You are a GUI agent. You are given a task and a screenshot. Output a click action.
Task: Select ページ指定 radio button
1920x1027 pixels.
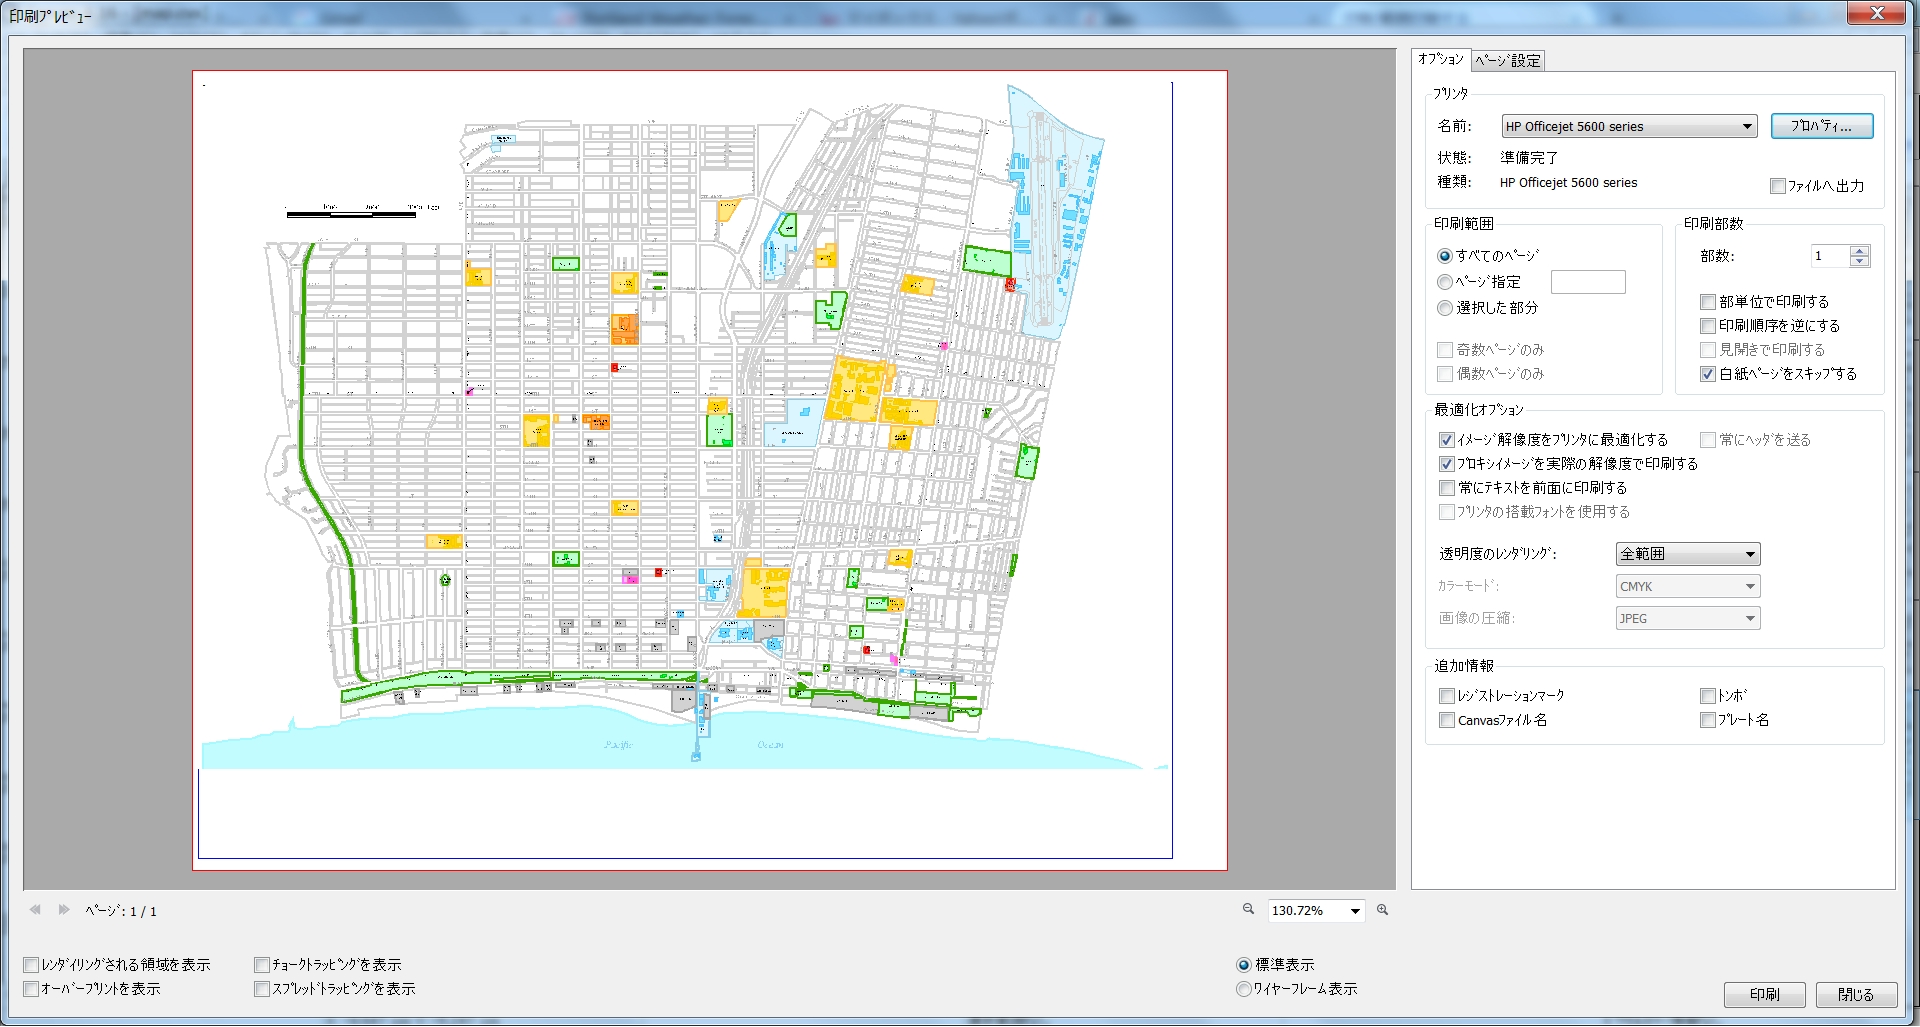click(1444, 282)
